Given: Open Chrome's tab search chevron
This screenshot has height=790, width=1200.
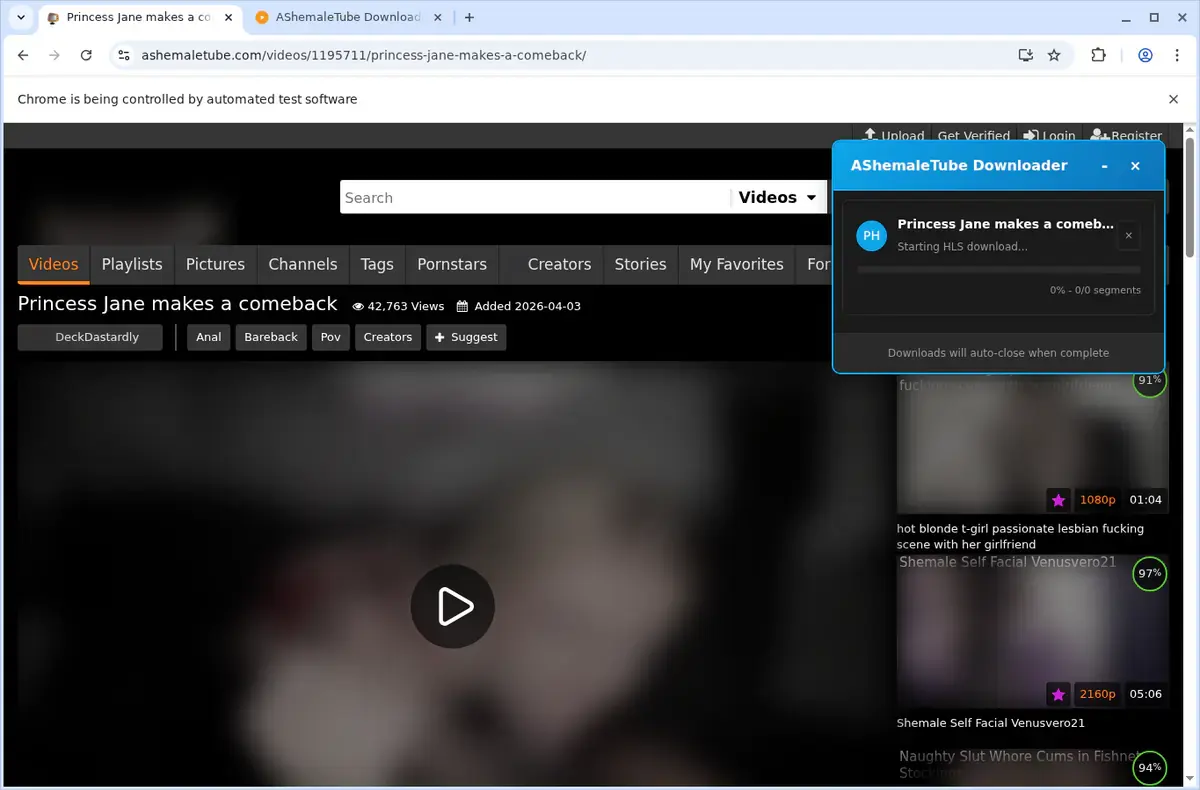Looking at the screenshot, I should [21, 17].
